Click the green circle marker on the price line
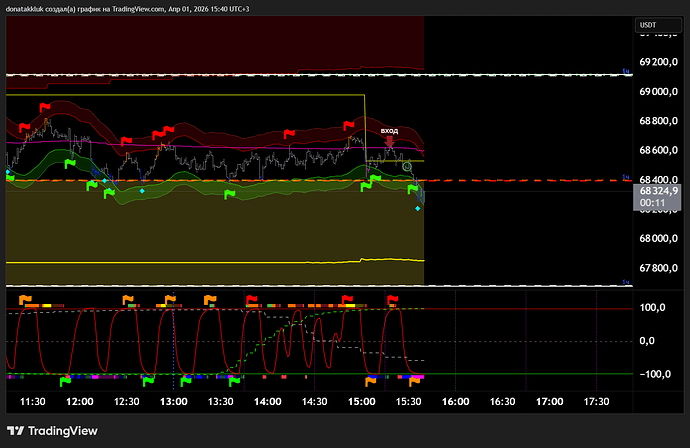The width and height of the screenshot is (690, 448). pyautogui.click(x=407, y=167)
